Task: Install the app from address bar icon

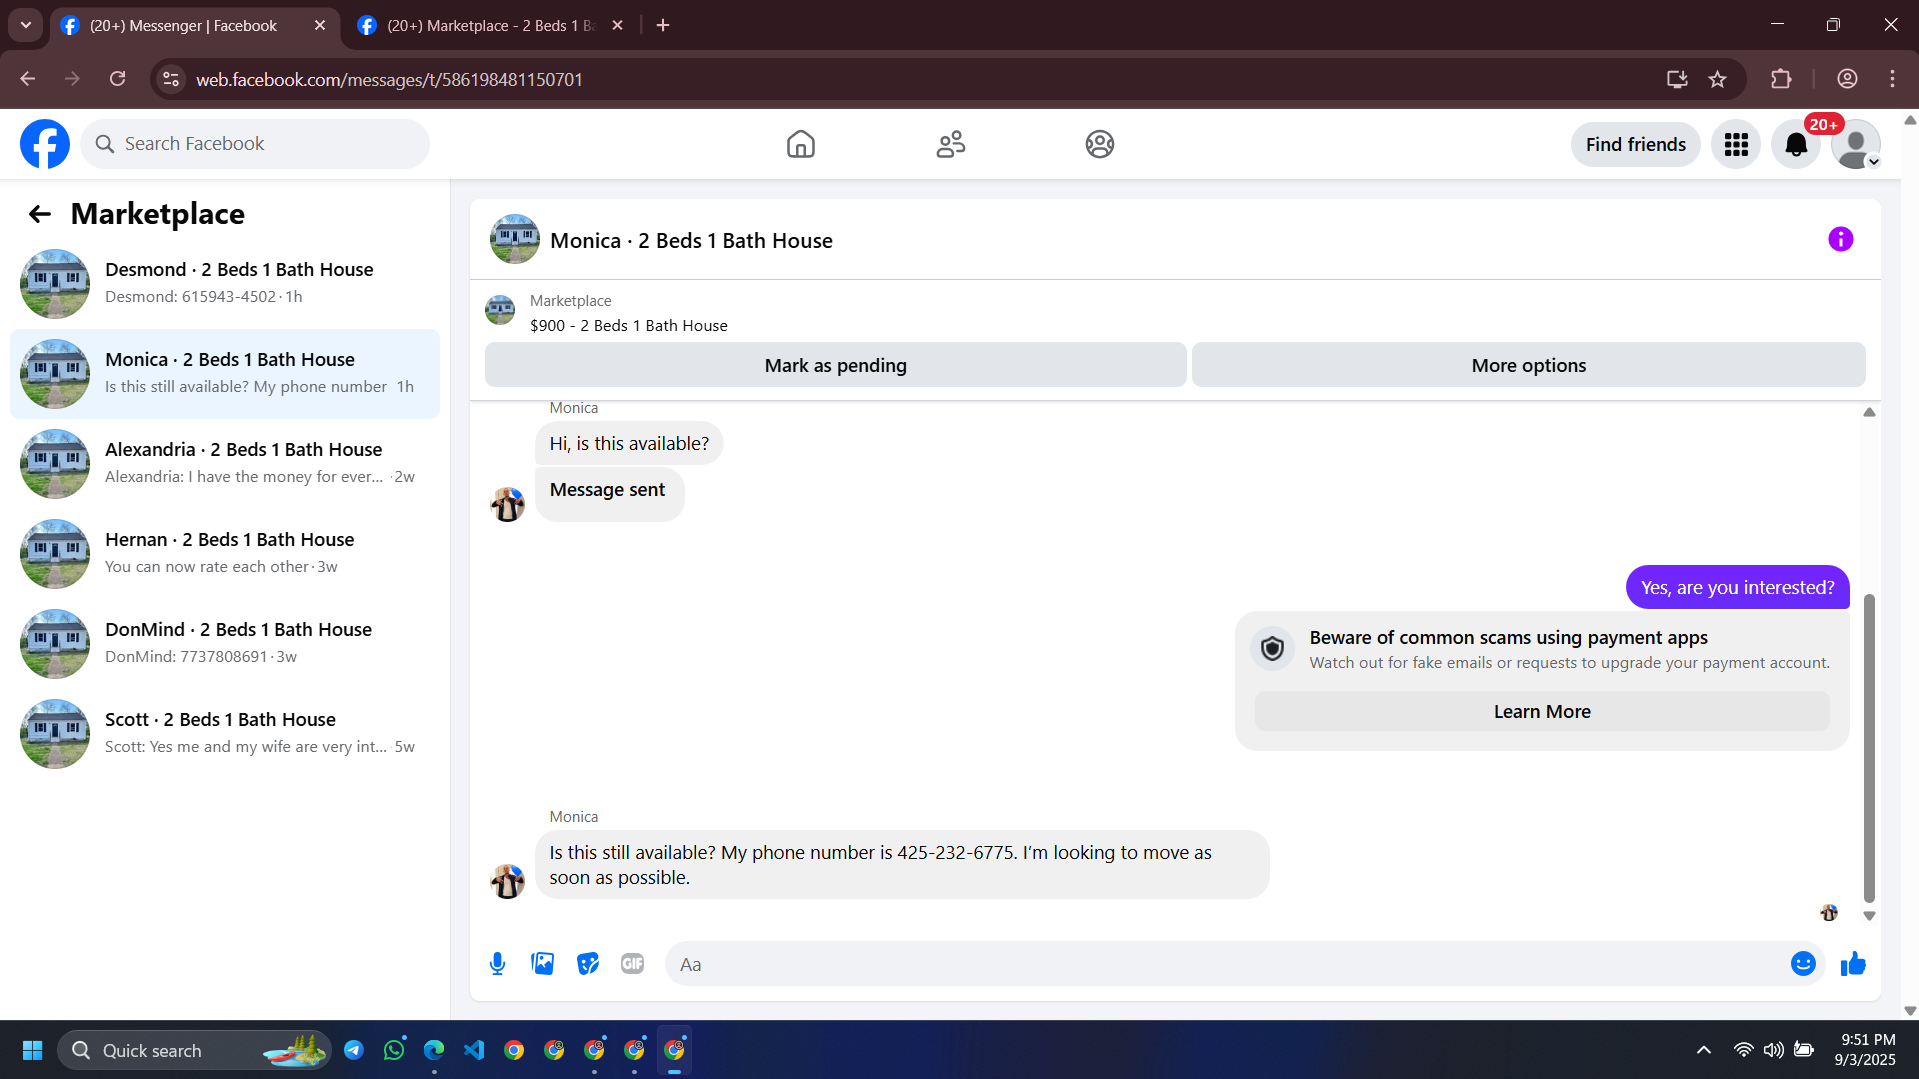Action: pos(1677,79)
